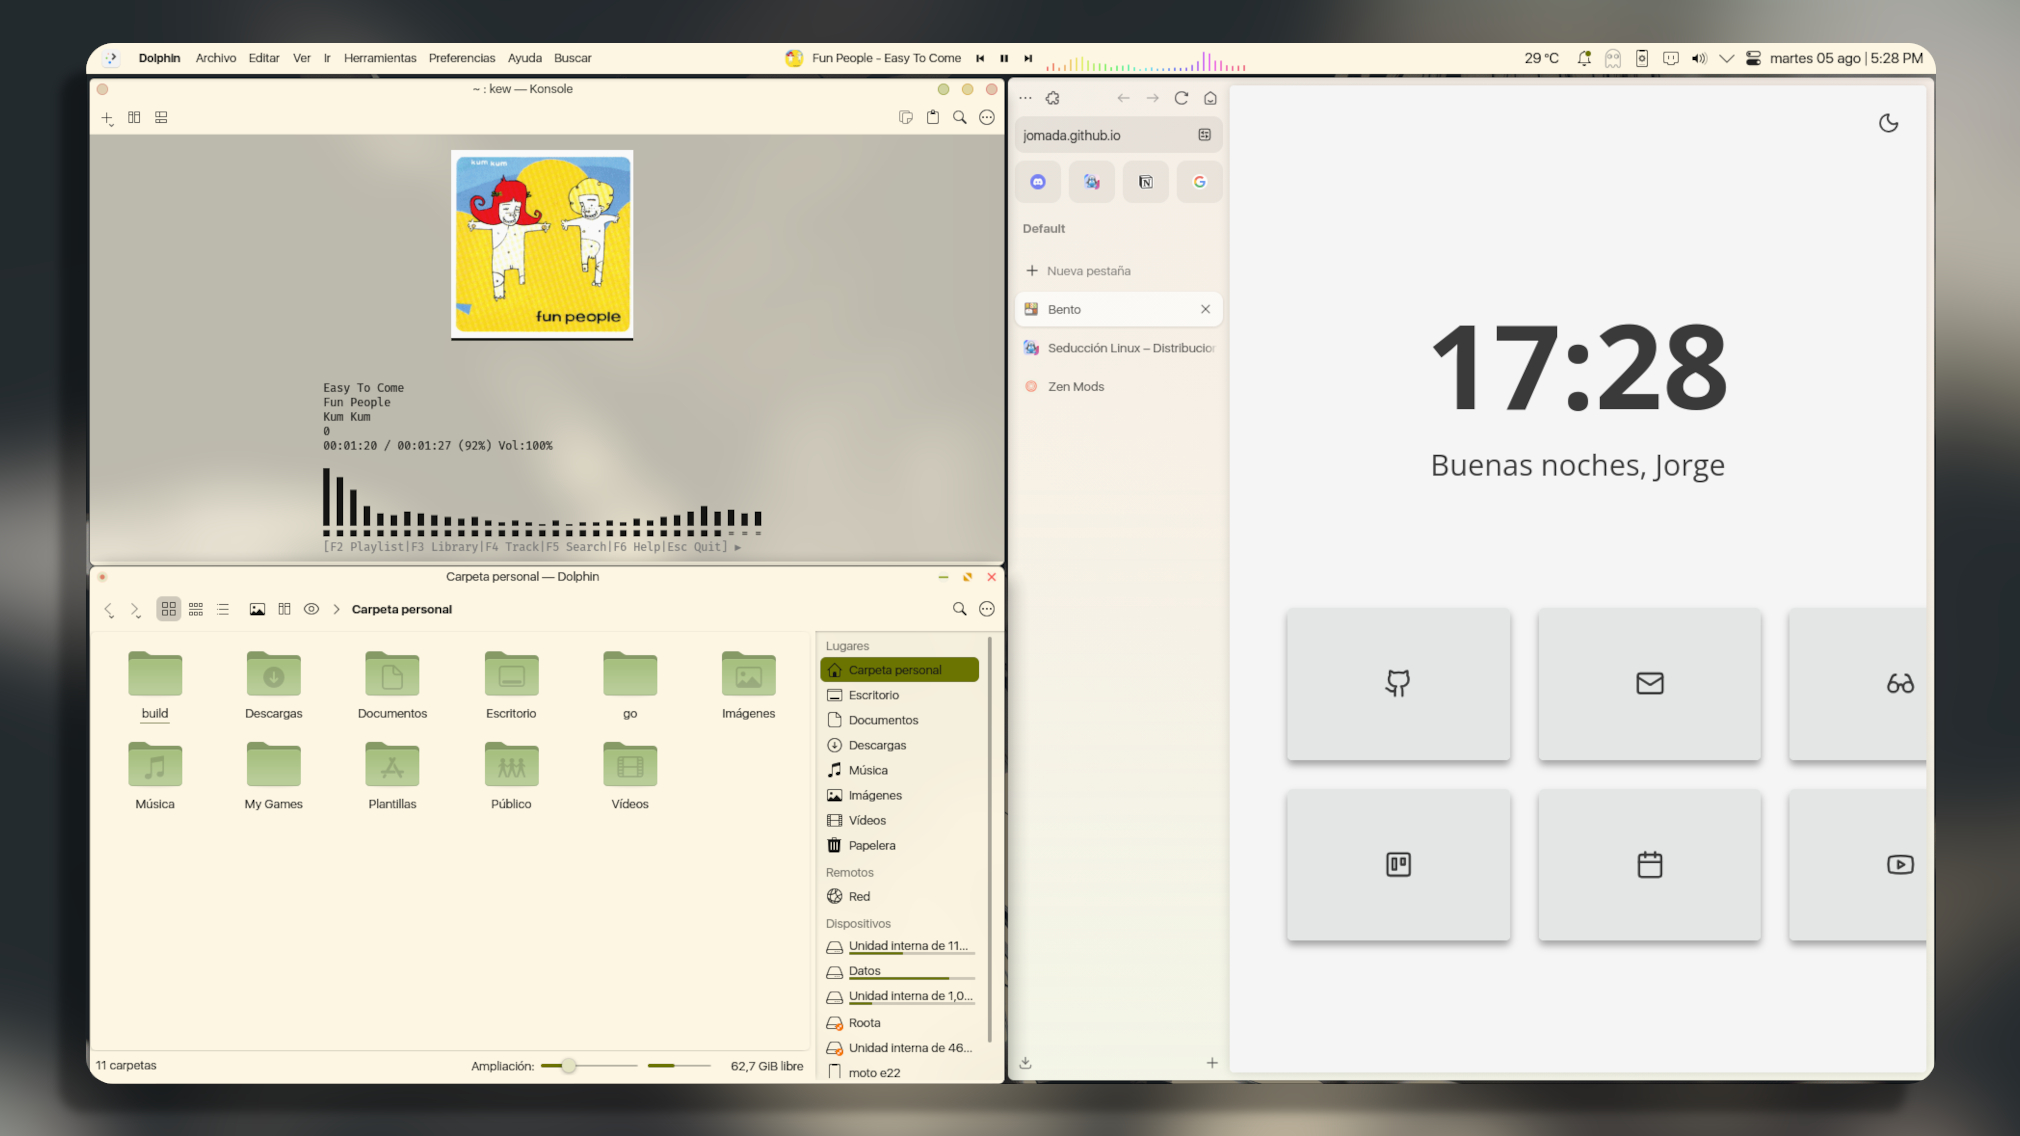This screenshot has width=2020, height=1136.
Task: Click the date and time clock
Action: [x=1846, y=58]
